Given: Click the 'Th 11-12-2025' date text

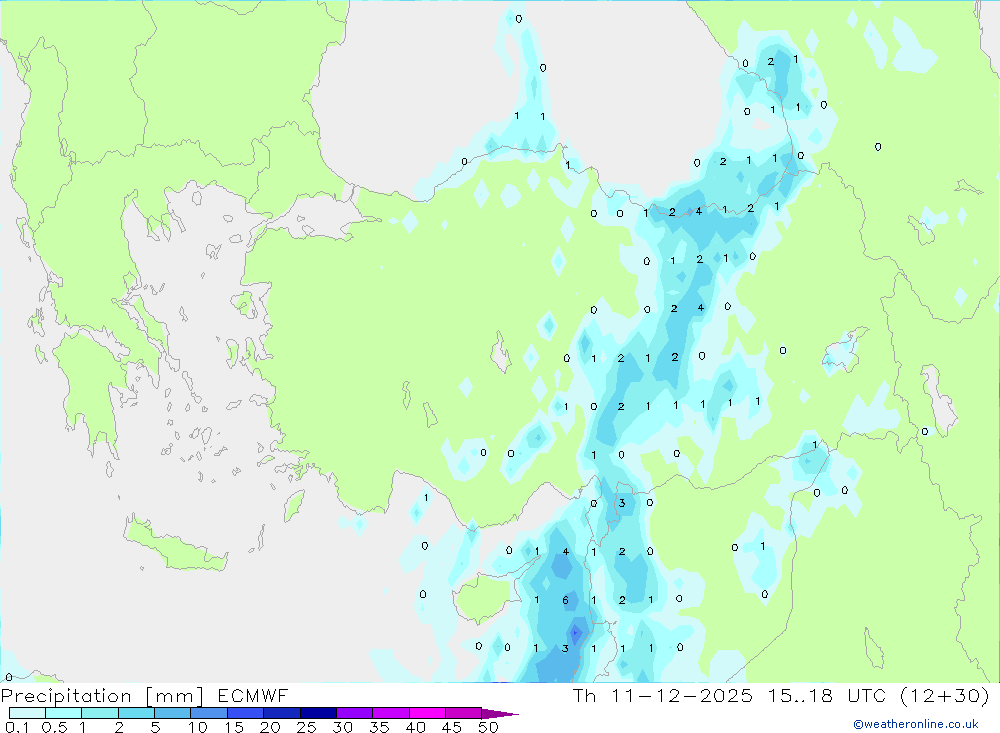Looking at the screenshot, I should coord(663,696).
